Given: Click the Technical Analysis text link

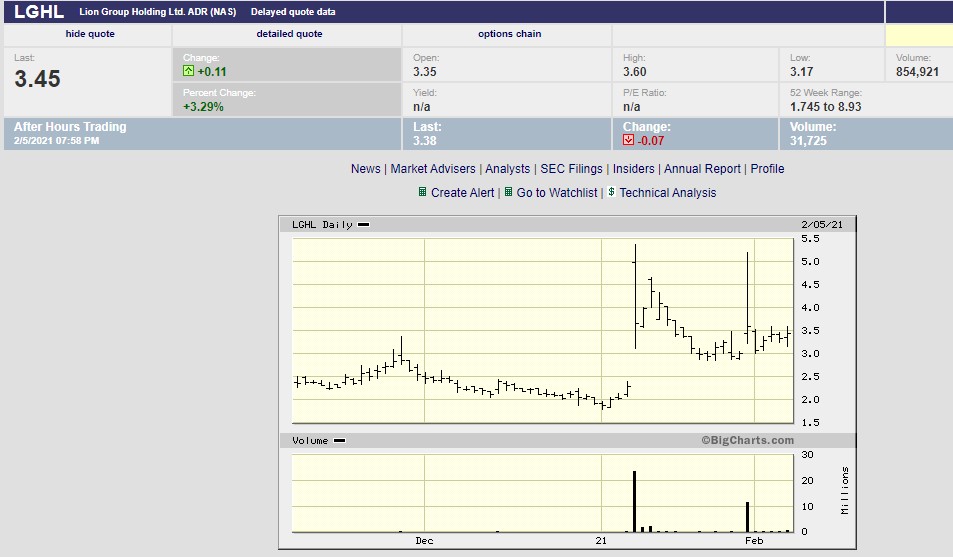Looking at the screenshot, I should tap(667, 193).
